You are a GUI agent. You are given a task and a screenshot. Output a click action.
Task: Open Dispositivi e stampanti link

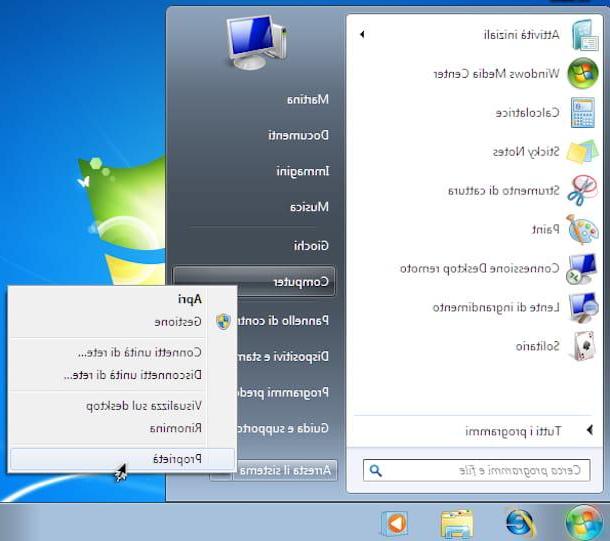[x=283, y=356]
